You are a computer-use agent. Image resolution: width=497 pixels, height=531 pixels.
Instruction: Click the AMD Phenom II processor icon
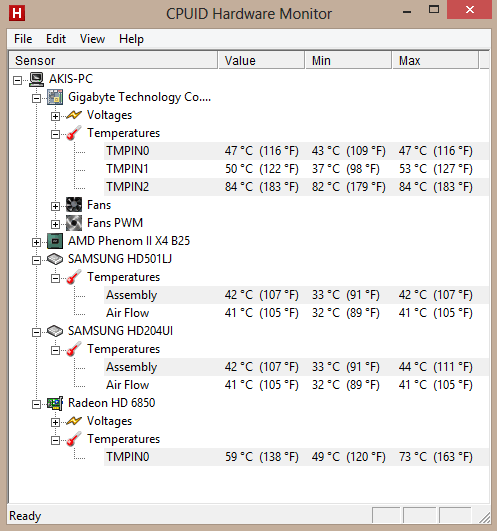pos(55,241)
